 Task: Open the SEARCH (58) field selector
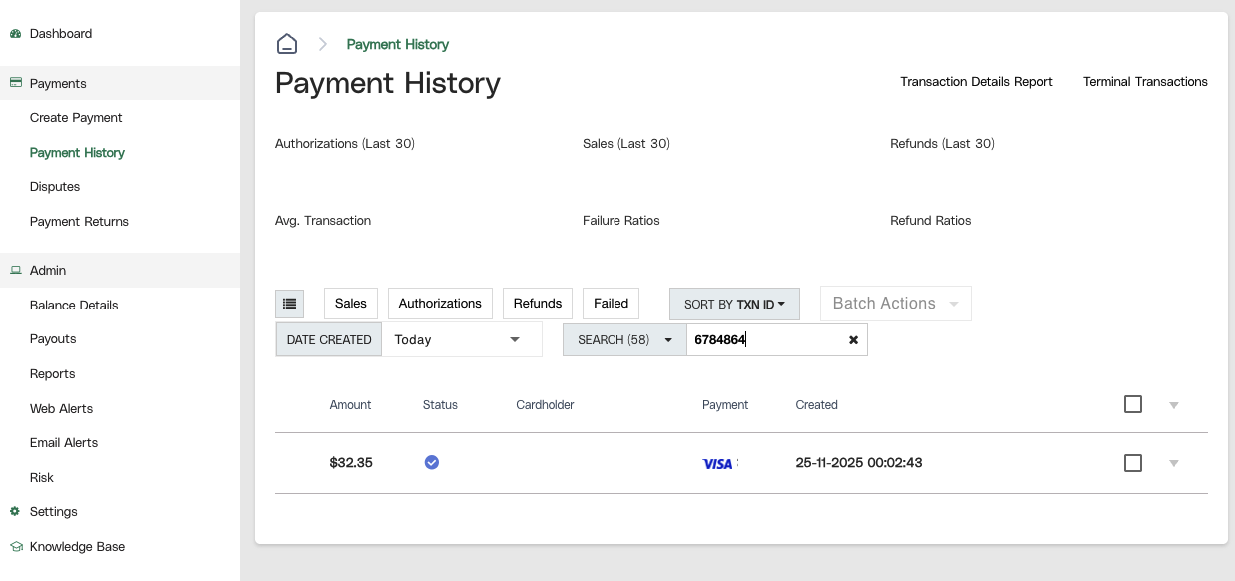(x=624, y=339)
